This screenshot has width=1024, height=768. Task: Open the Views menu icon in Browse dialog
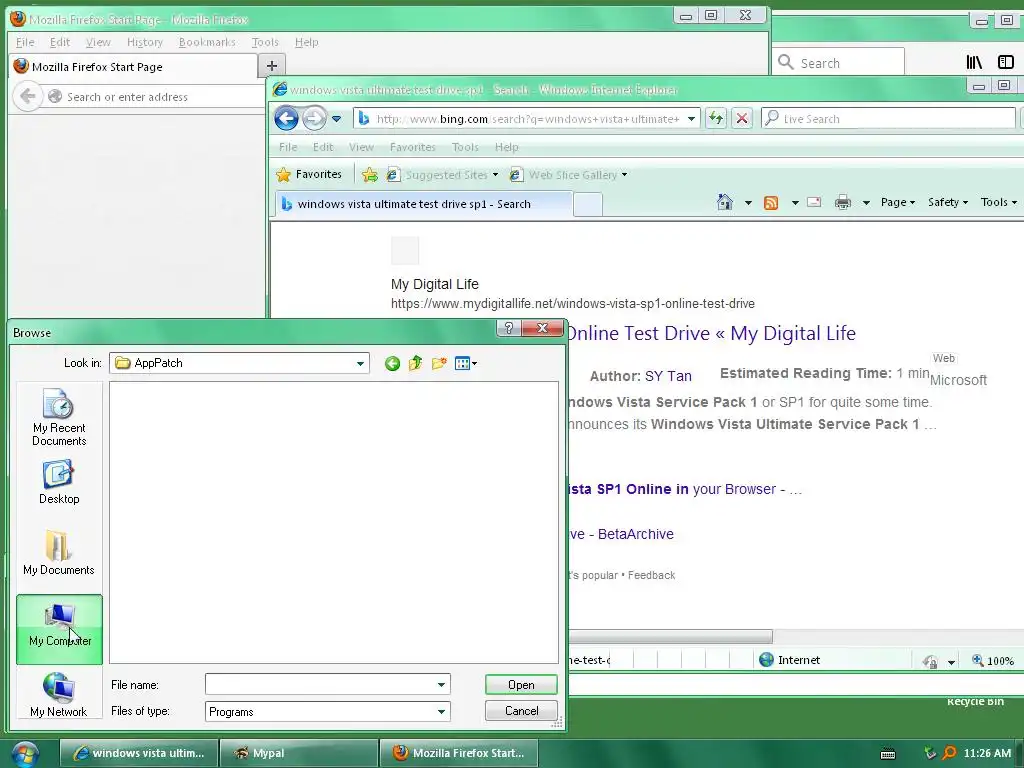click(x=466, y=363)
